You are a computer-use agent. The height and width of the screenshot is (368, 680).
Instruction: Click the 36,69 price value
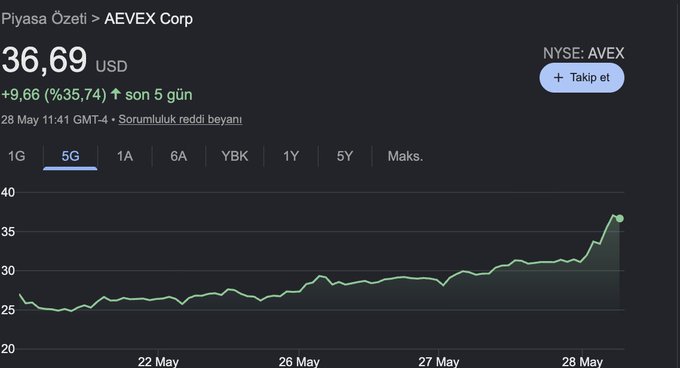pyautogui.click(x=45, y=59)
